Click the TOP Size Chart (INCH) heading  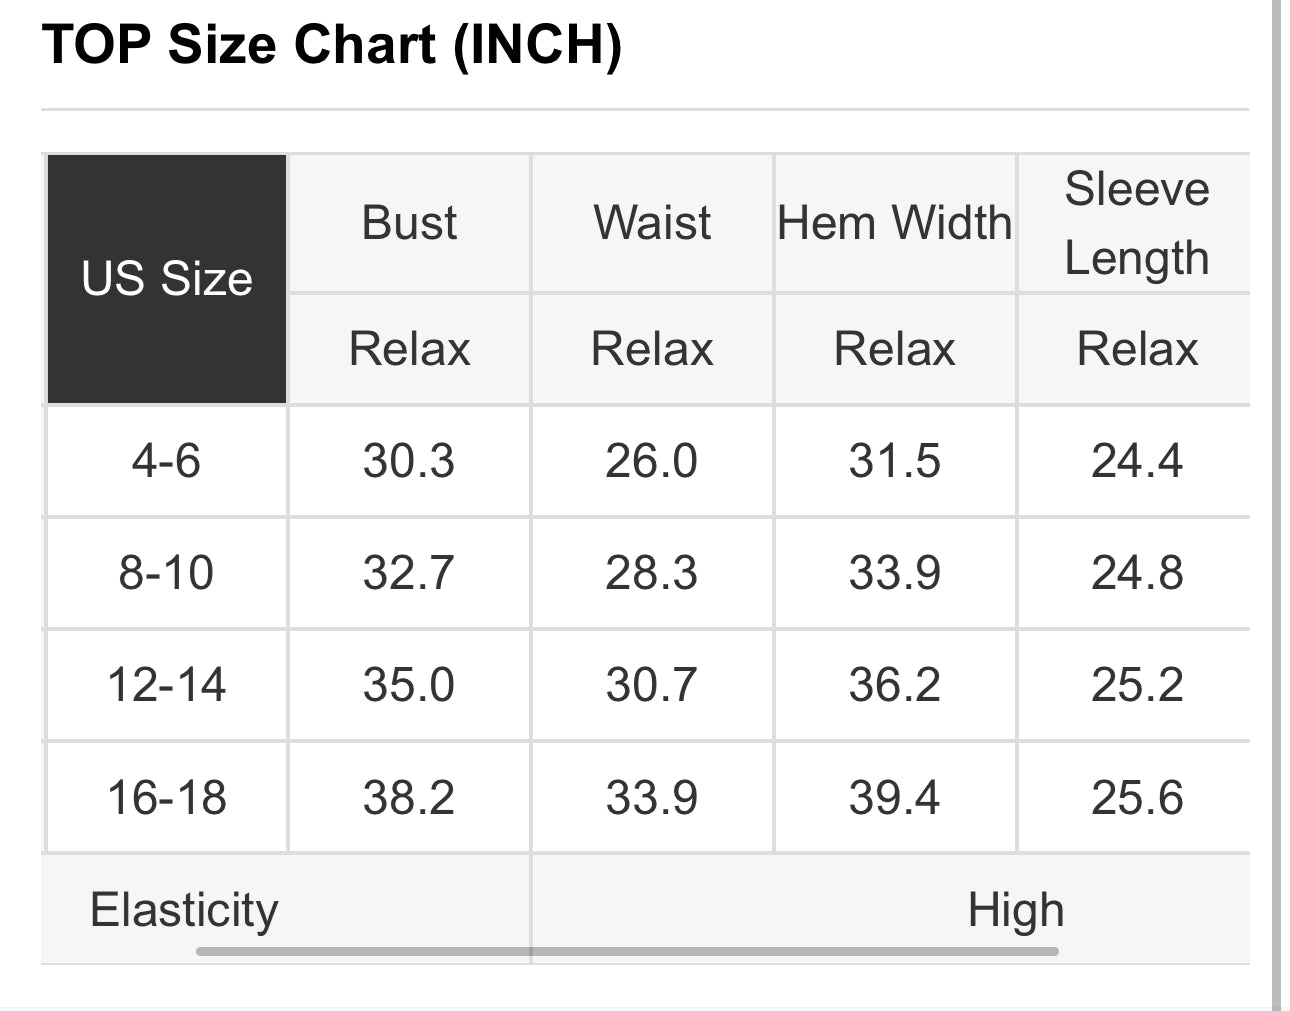[331, 45]
